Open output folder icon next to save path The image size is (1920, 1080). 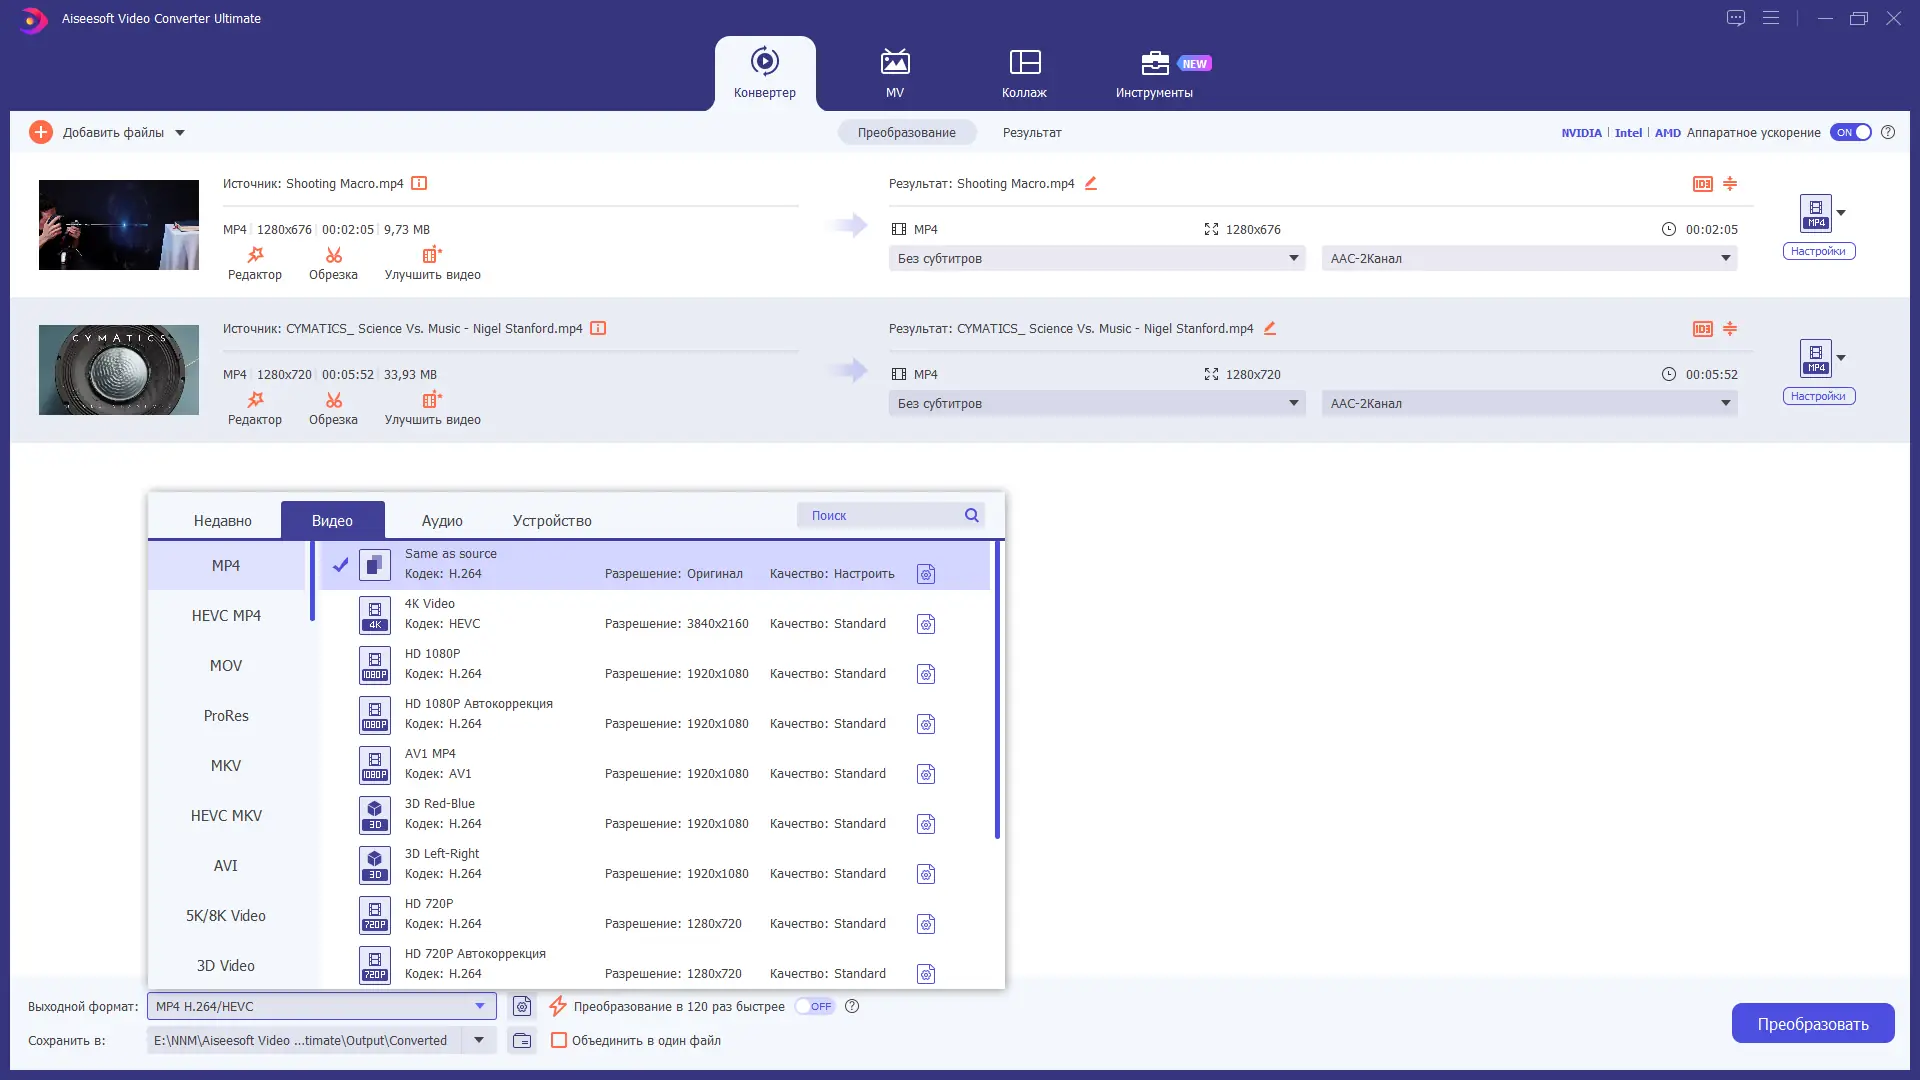pos(522,1041)
